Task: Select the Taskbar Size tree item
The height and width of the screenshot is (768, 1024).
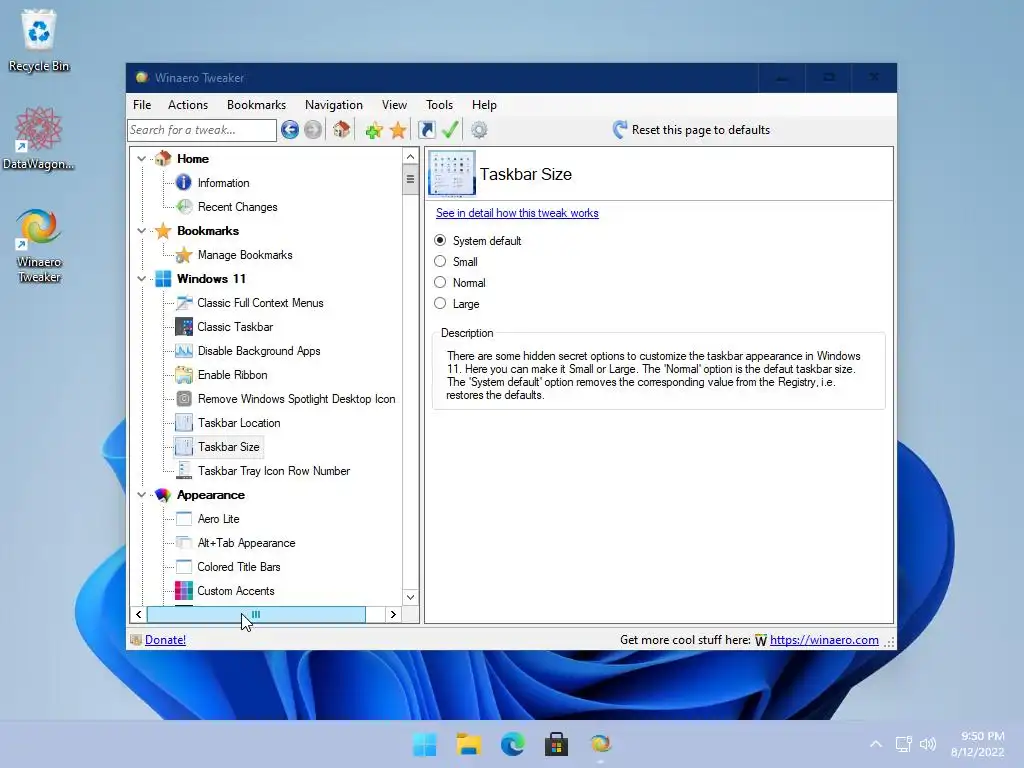Action: tap(229, 447)
